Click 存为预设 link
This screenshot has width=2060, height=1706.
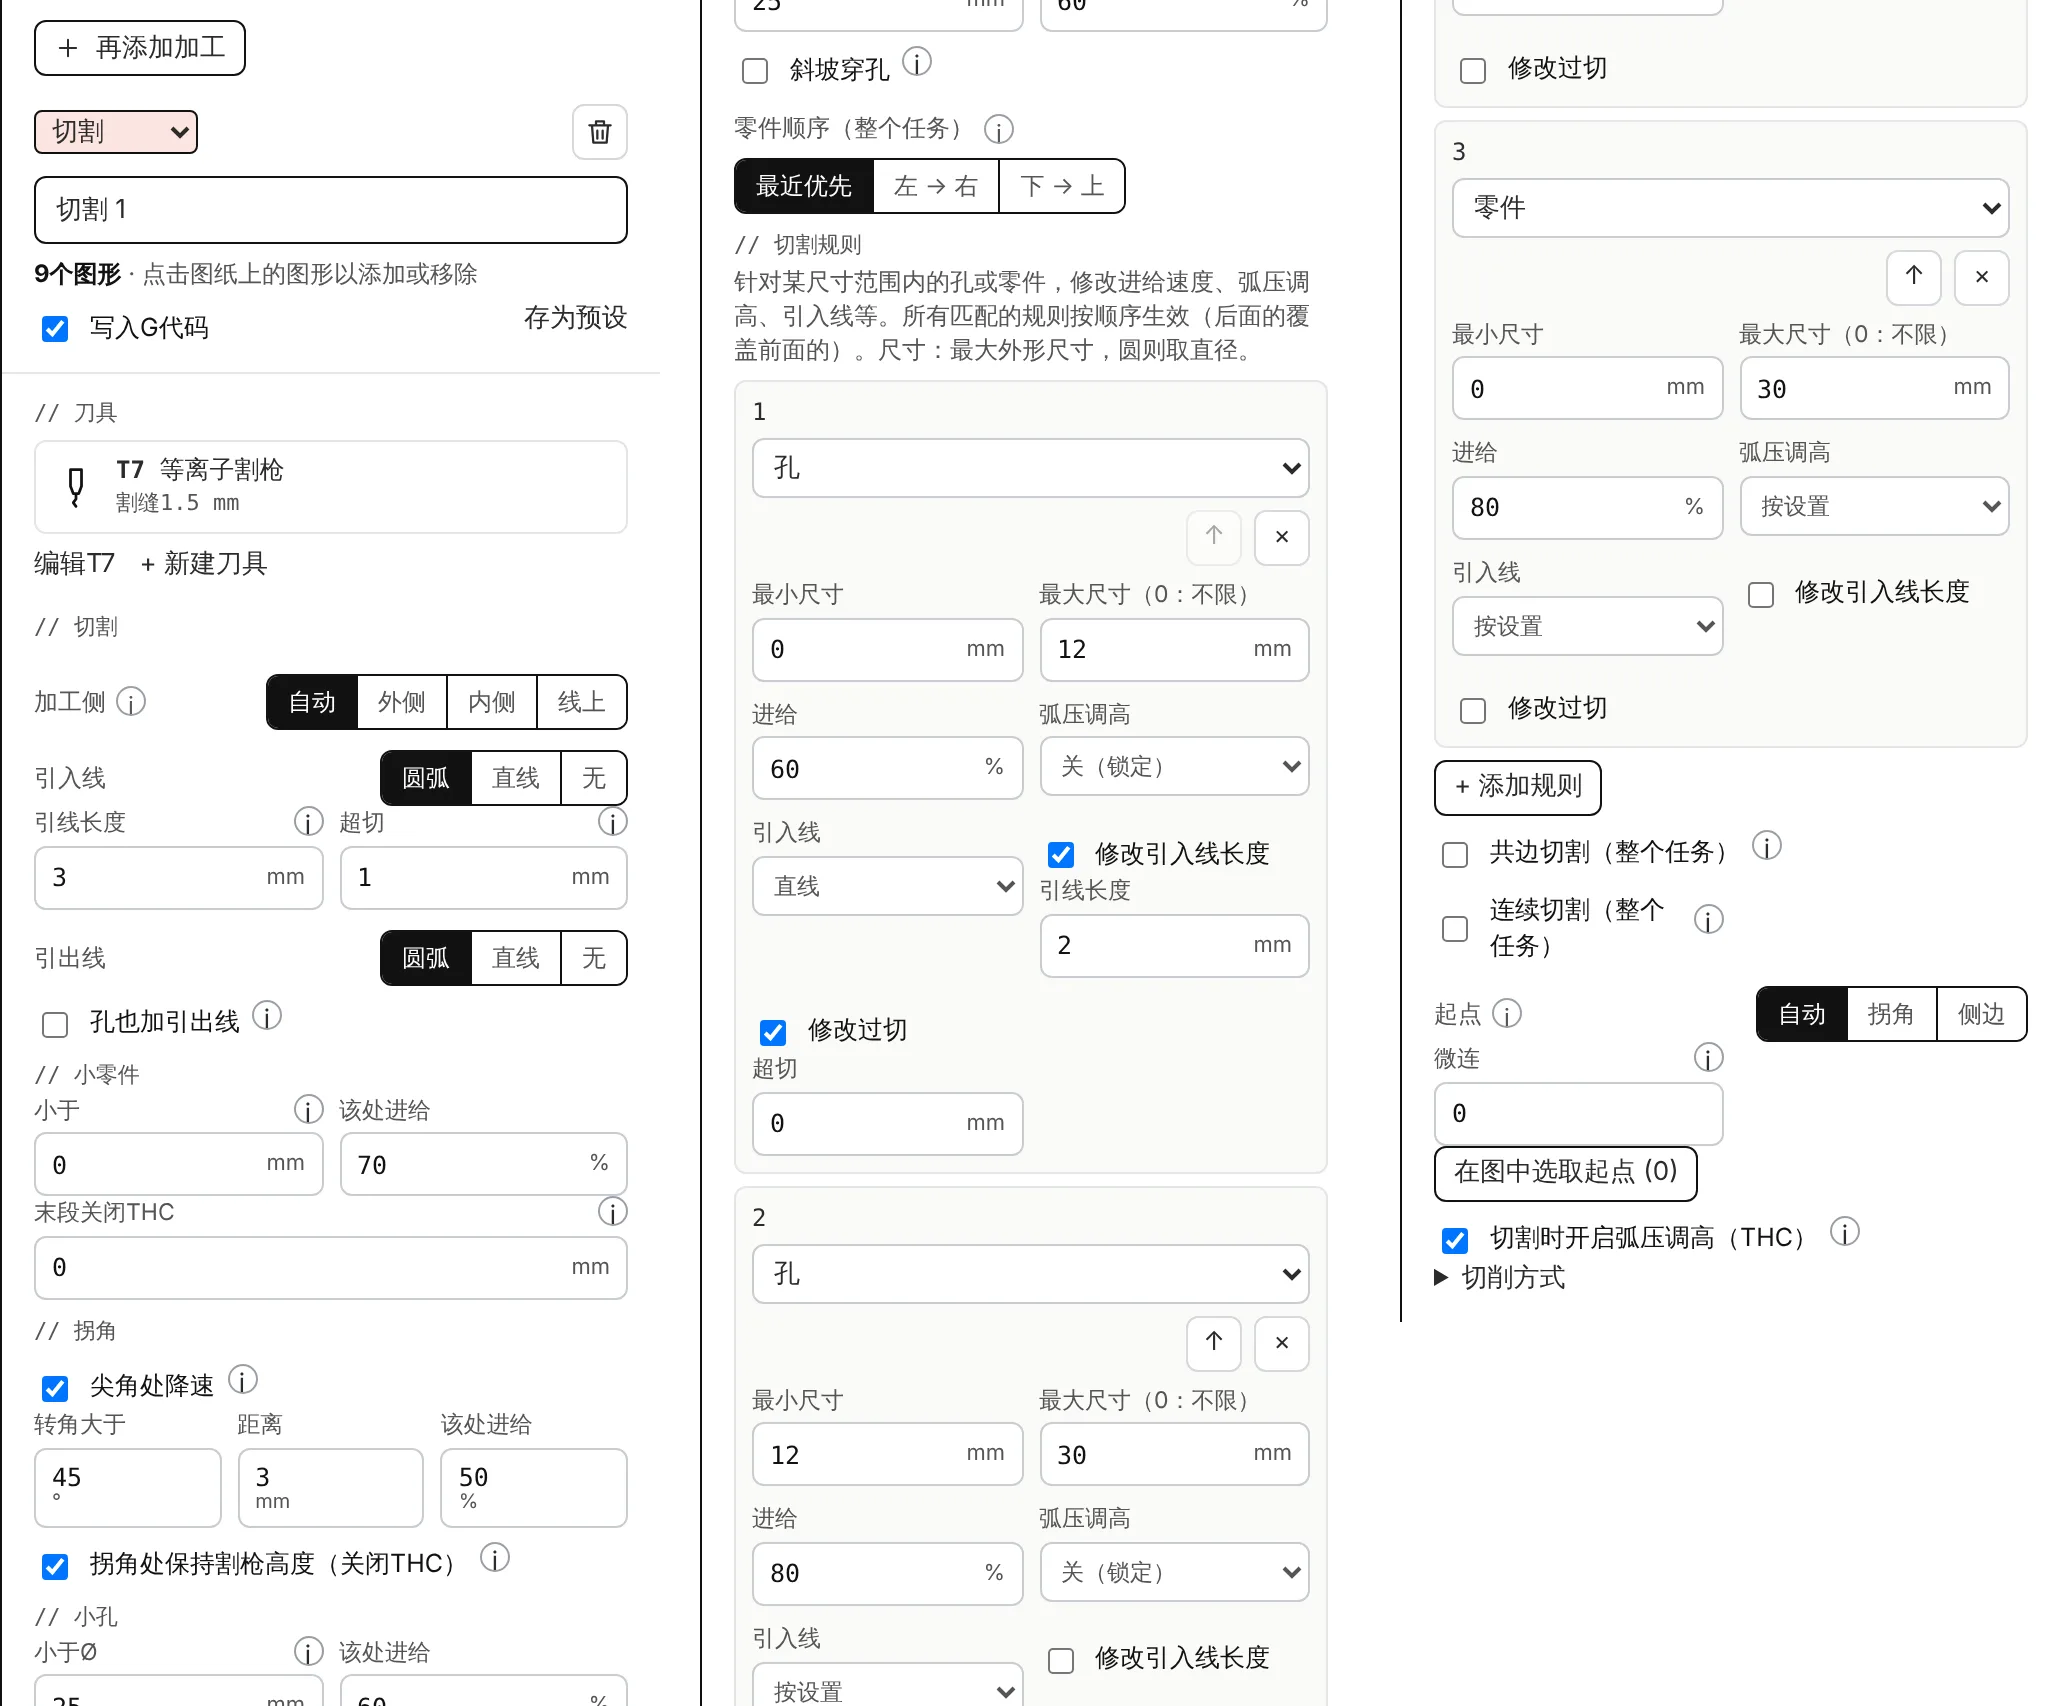click(x=575, y=318)
